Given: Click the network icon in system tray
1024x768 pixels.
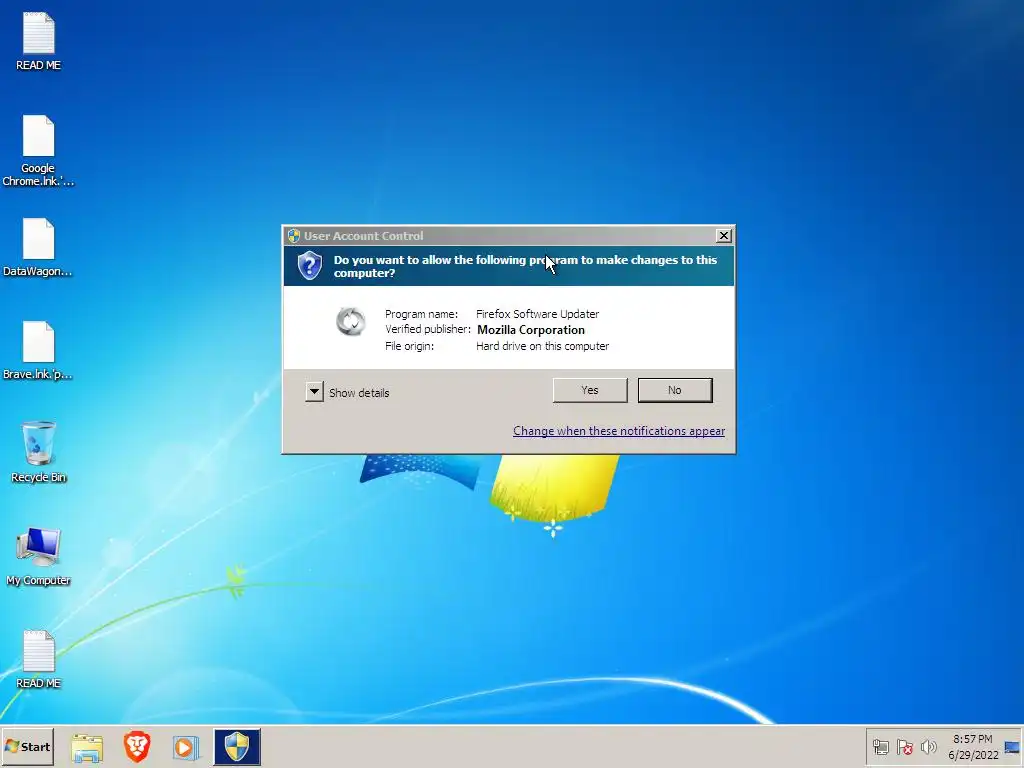Looking at the screenshot, I should 881,747.
